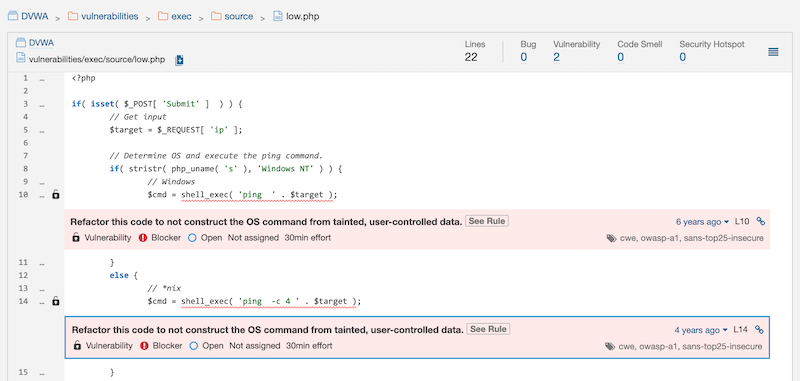Change the Open status of the second issue
The image size is (800, 381).
click(206, 346)
